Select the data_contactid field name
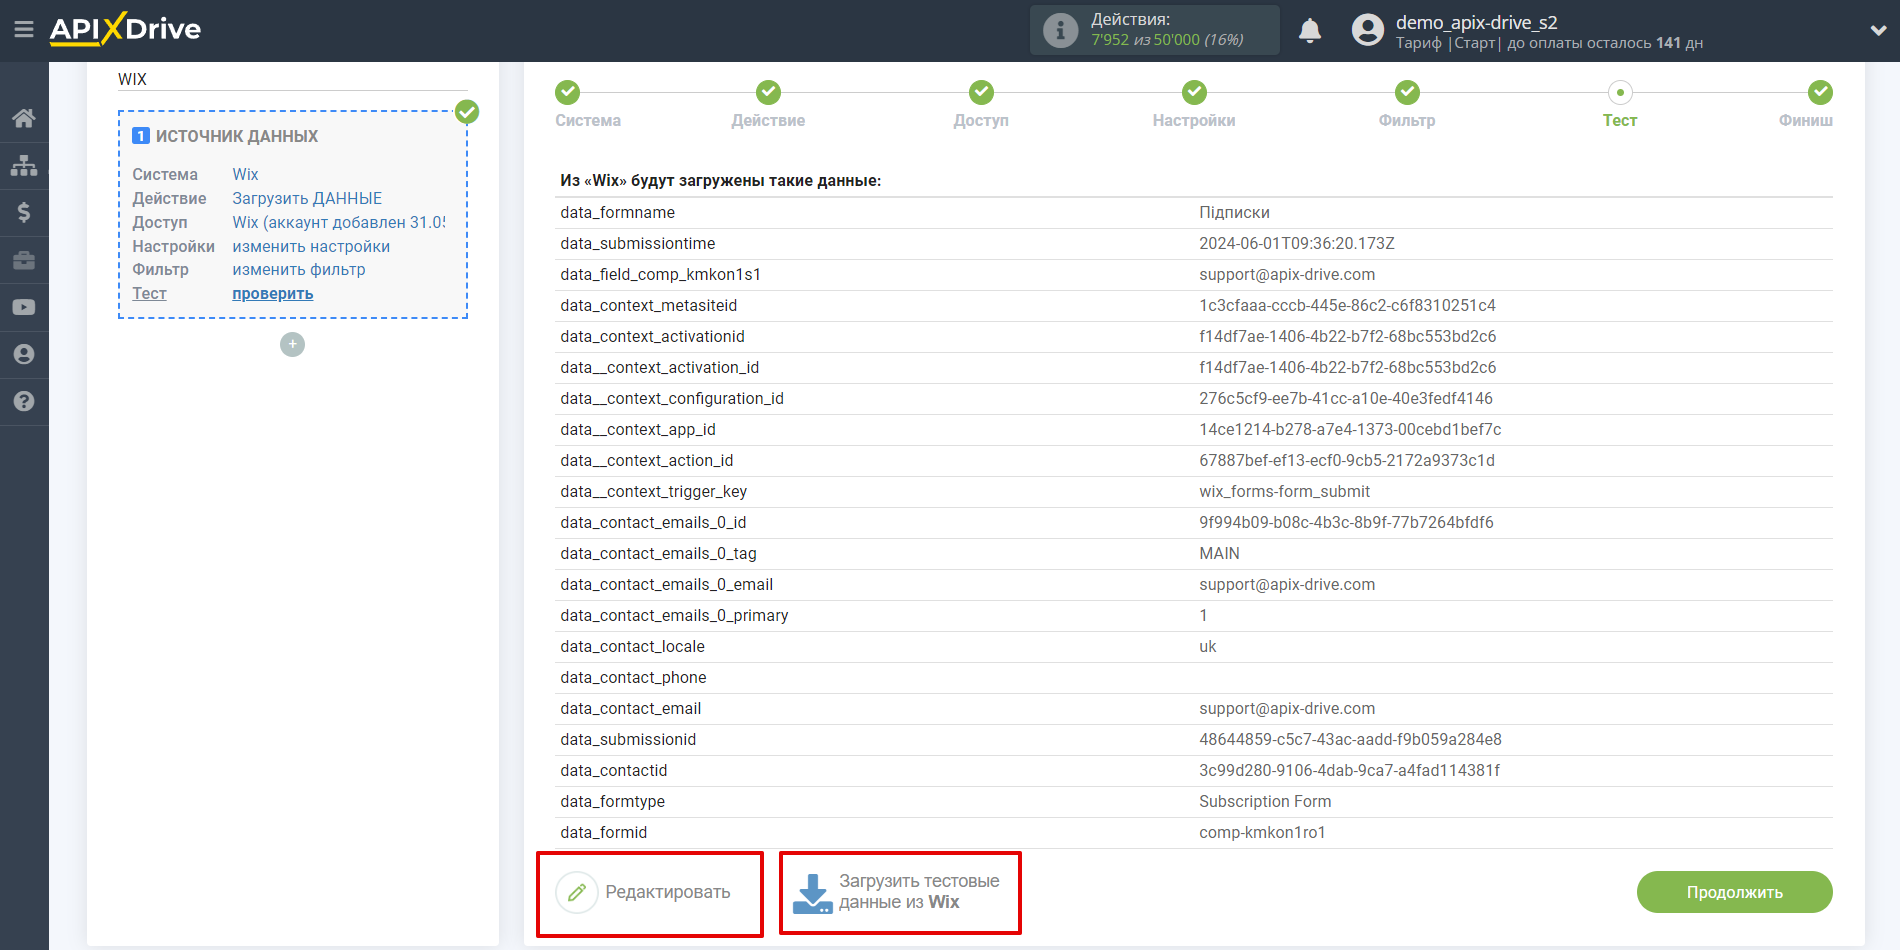 coord(614,770)
